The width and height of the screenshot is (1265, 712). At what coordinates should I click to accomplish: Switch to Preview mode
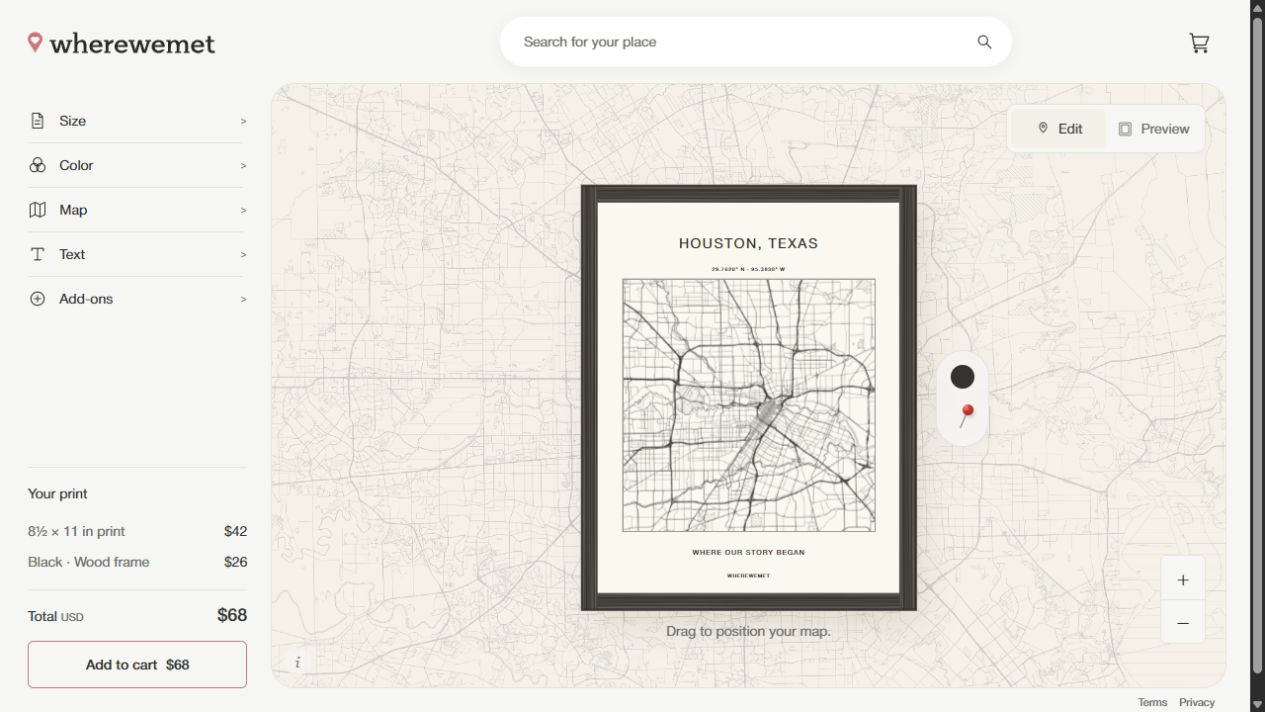(x=1154, y=129)
